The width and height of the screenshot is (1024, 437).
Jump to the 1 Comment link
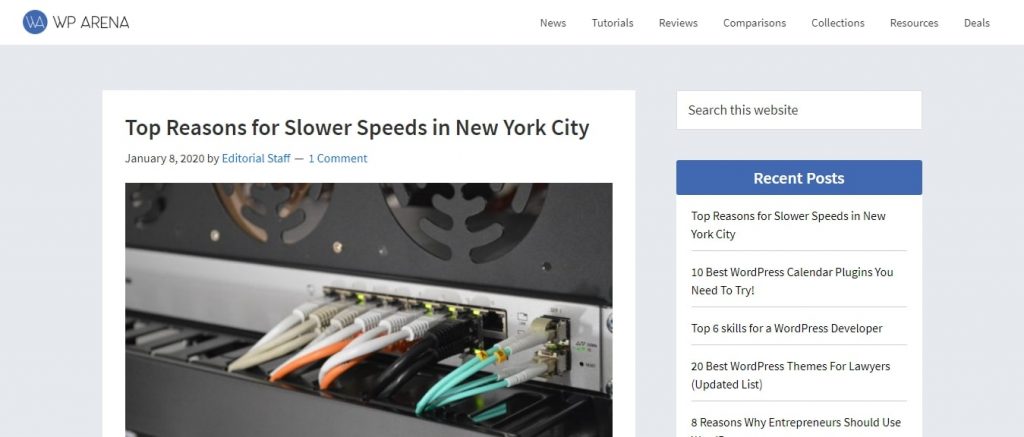point(338,158)
